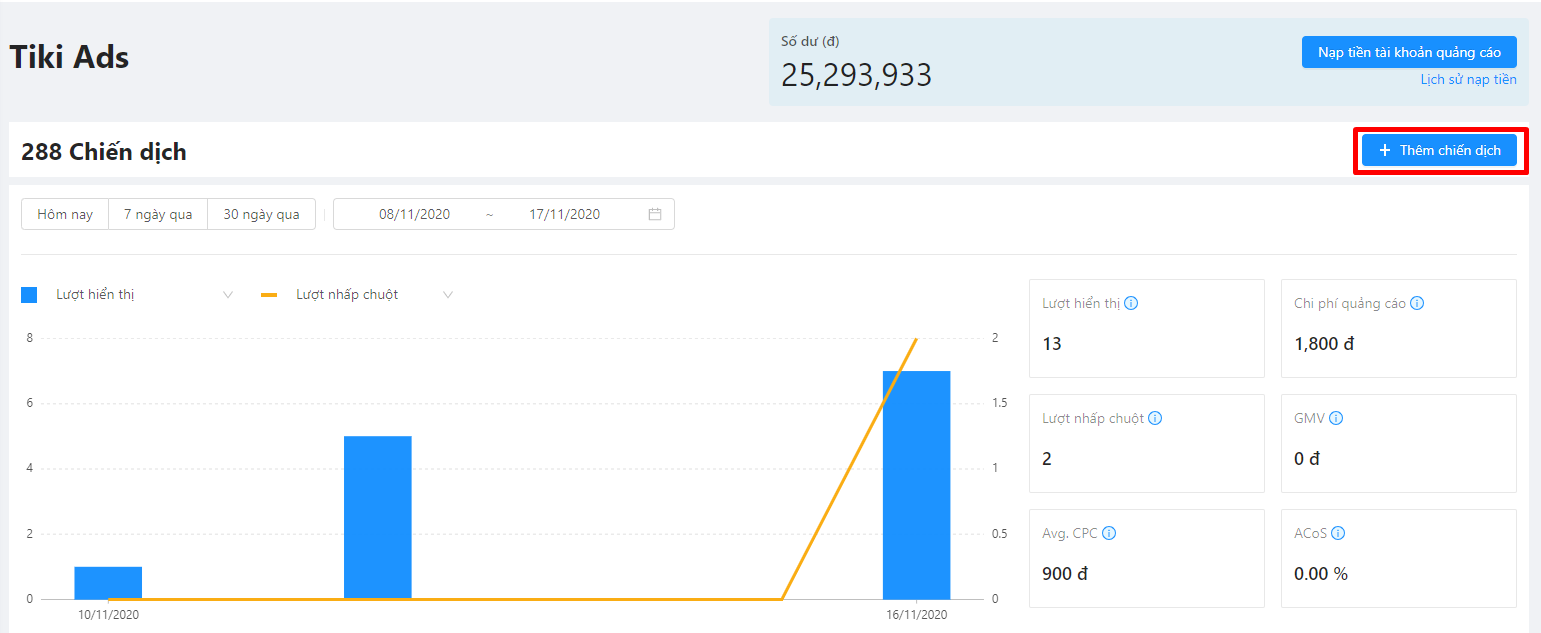Click orange line swatch of Lượt nhấp chuột legend

coord(269,295)
